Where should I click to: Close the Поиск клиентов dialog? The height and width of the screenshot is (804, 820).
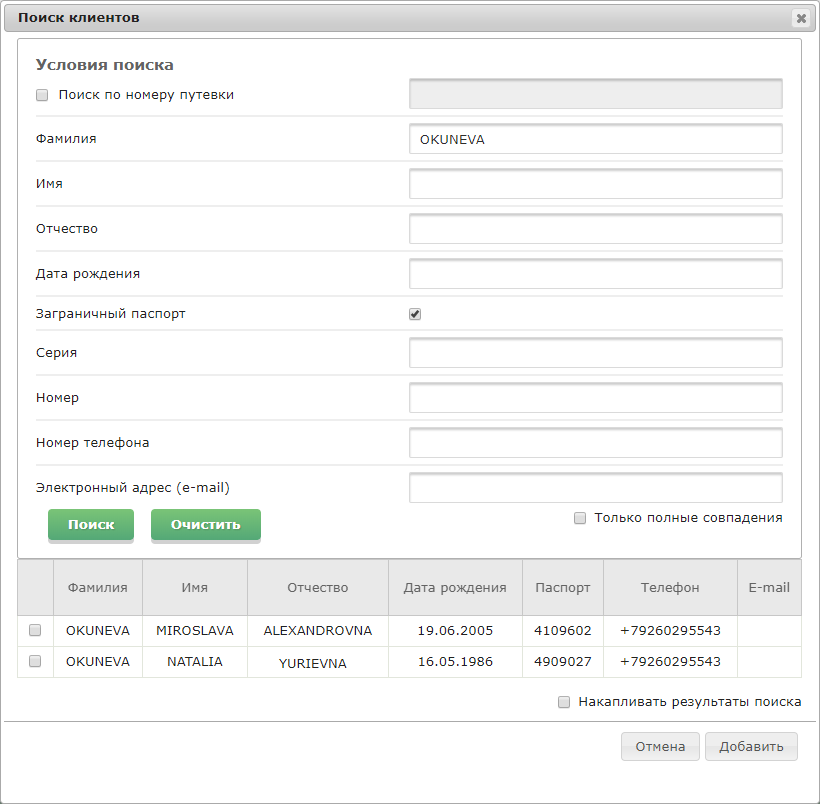pyautogui.click(x=801, y=18)
